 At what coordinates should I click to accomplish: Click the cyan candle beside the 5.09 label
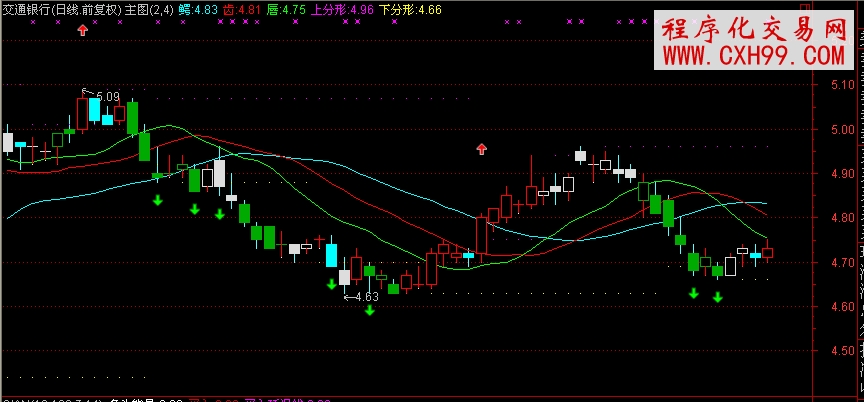[94, 107]
